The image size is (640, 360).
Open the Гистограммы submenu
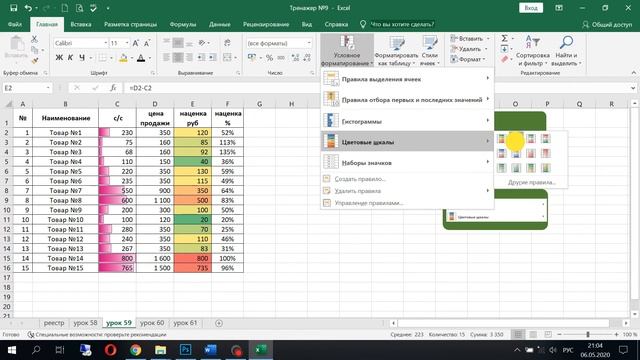(407, 121)
